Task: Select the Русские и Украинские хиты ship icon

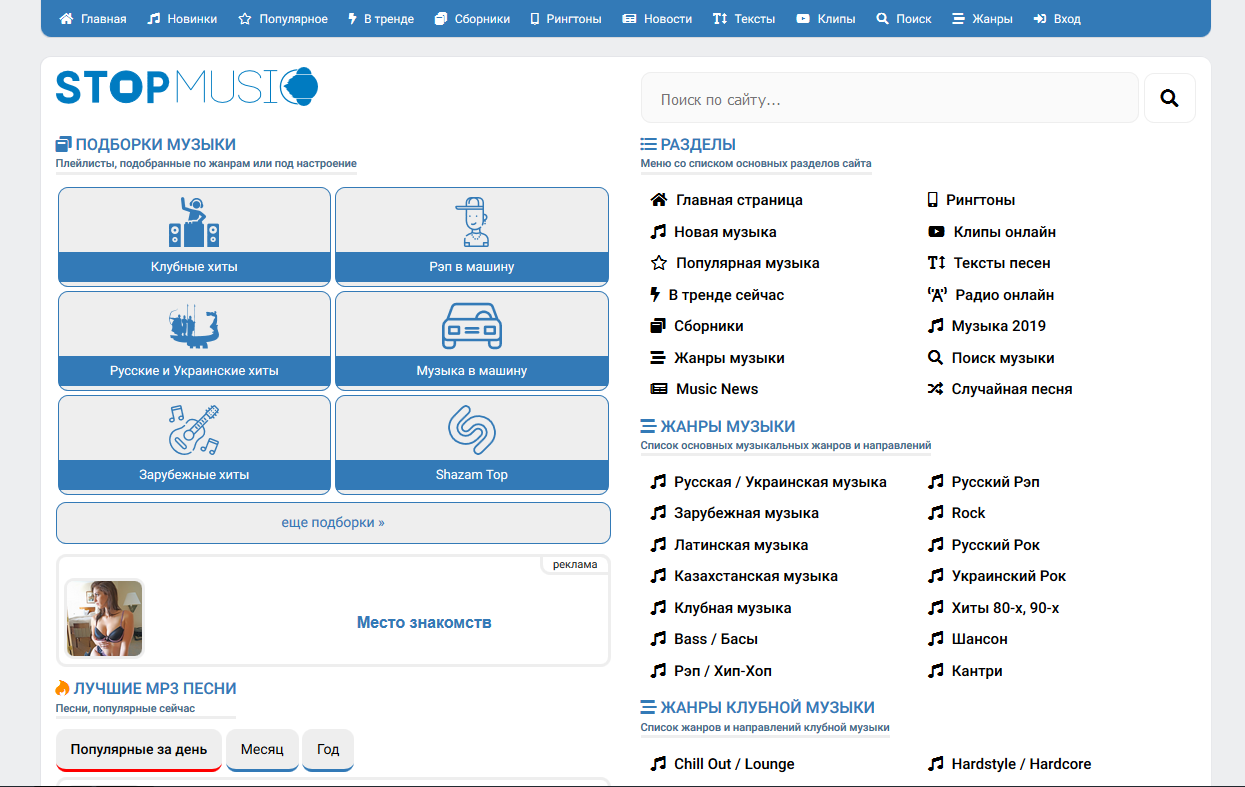Action: click(194, 325)
